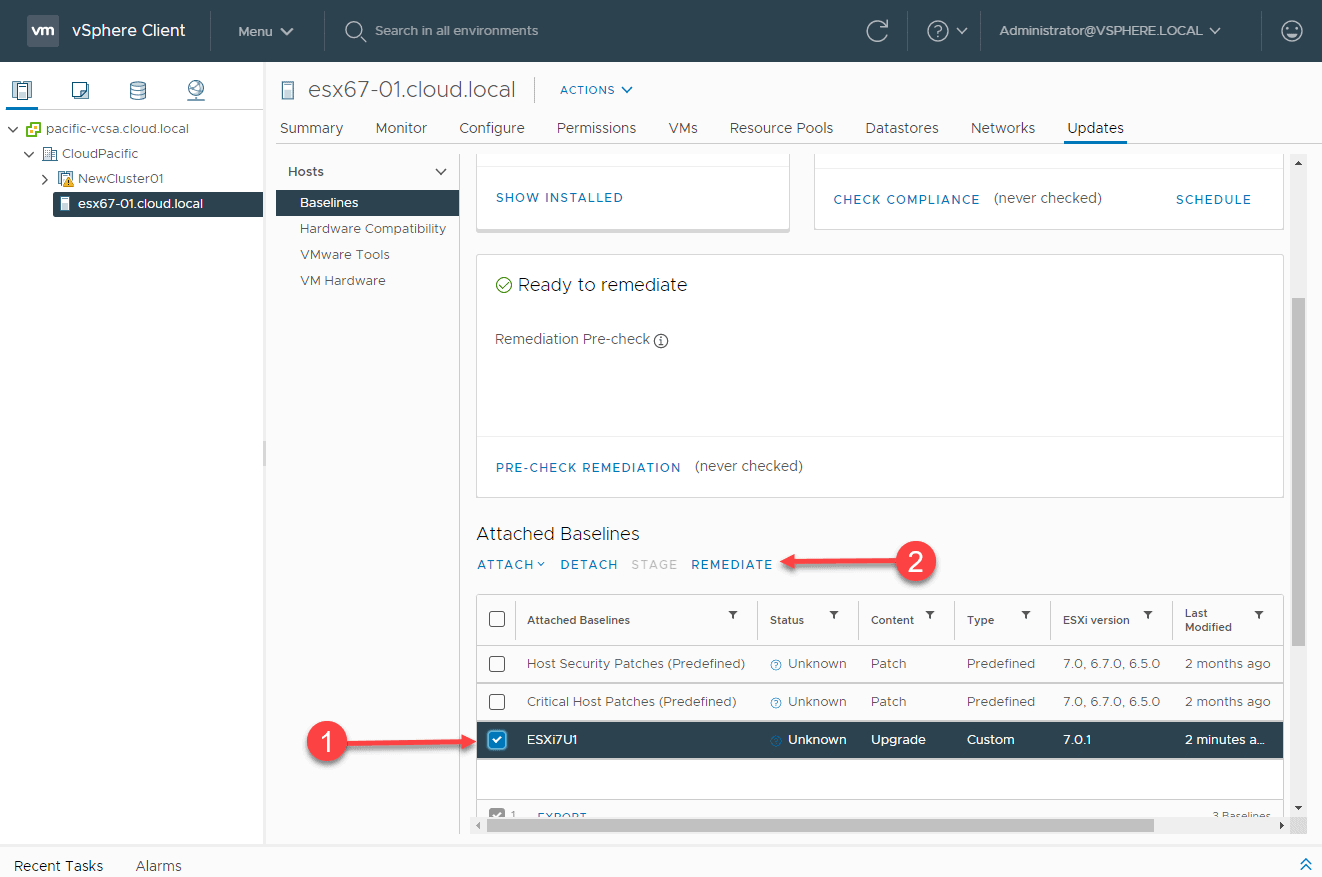
Task: Click the Remediation Pre-check info icon
Action: [661, 340]
